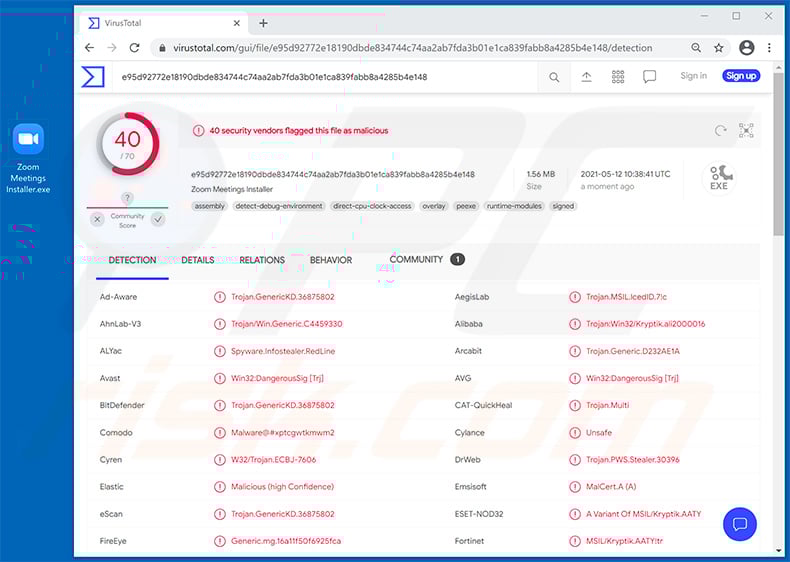Screen dimensions: 790x562
Task: Open the apps grid icon
Action: (618, 77)
